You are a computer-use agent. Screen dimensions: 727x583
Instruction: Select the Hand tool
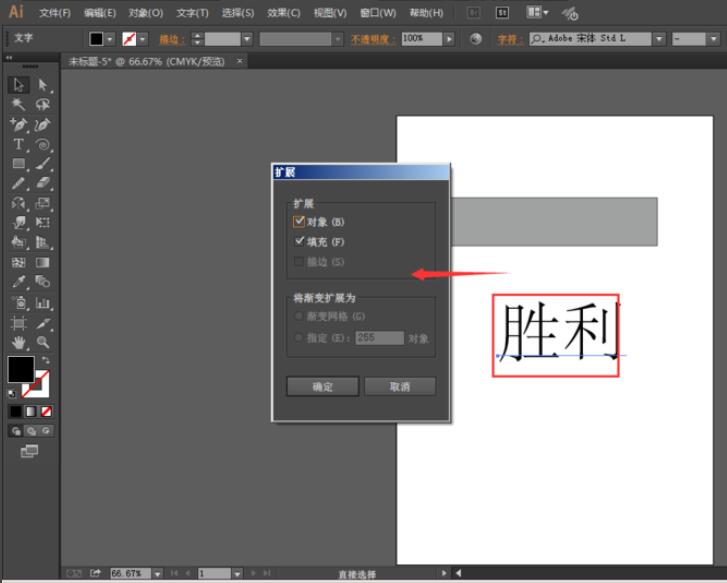click(x=19, y=343)
